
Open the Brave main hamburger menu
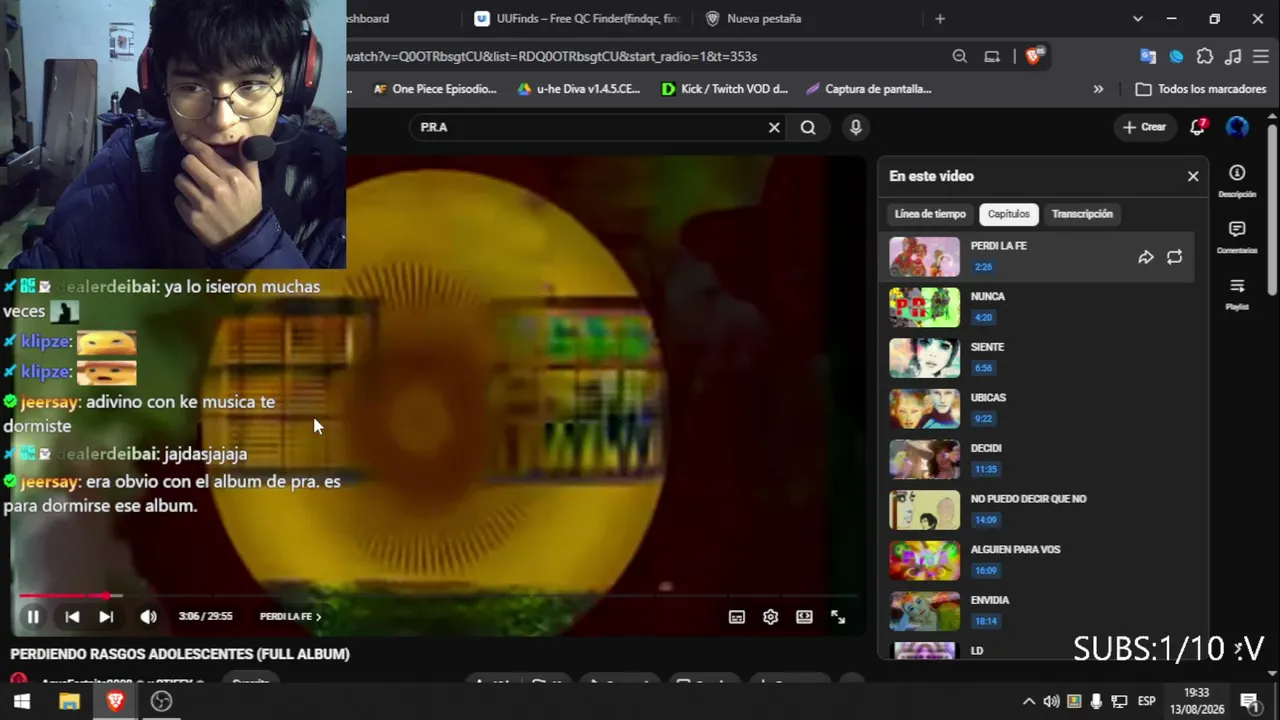point(1261,56)
